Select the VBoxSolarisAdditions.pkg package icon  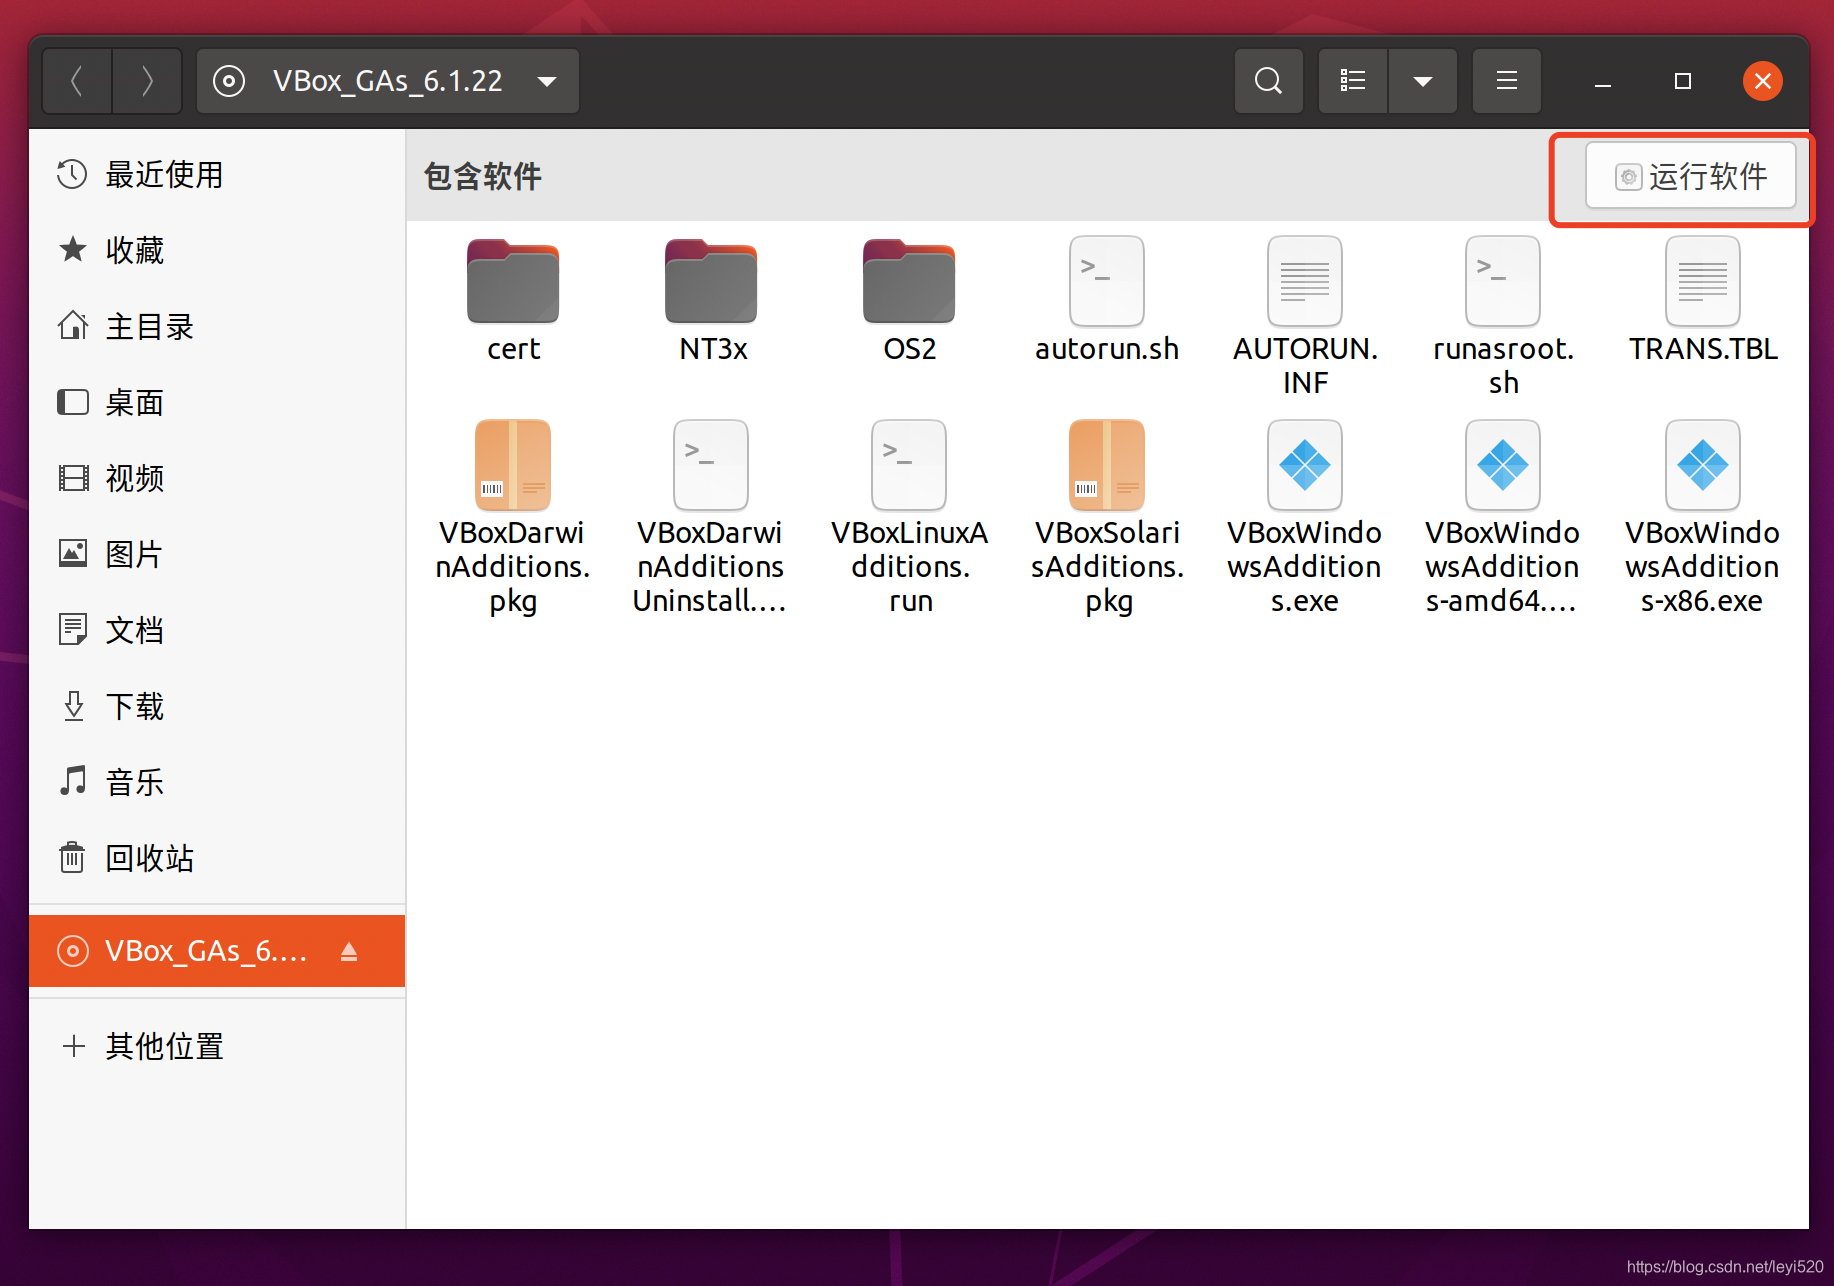(1107, 465)
